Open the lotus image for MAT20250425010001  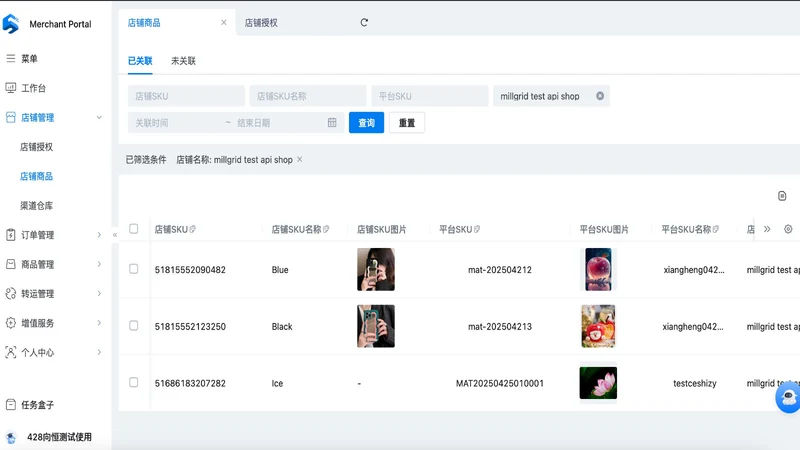[x=598, y=383]
